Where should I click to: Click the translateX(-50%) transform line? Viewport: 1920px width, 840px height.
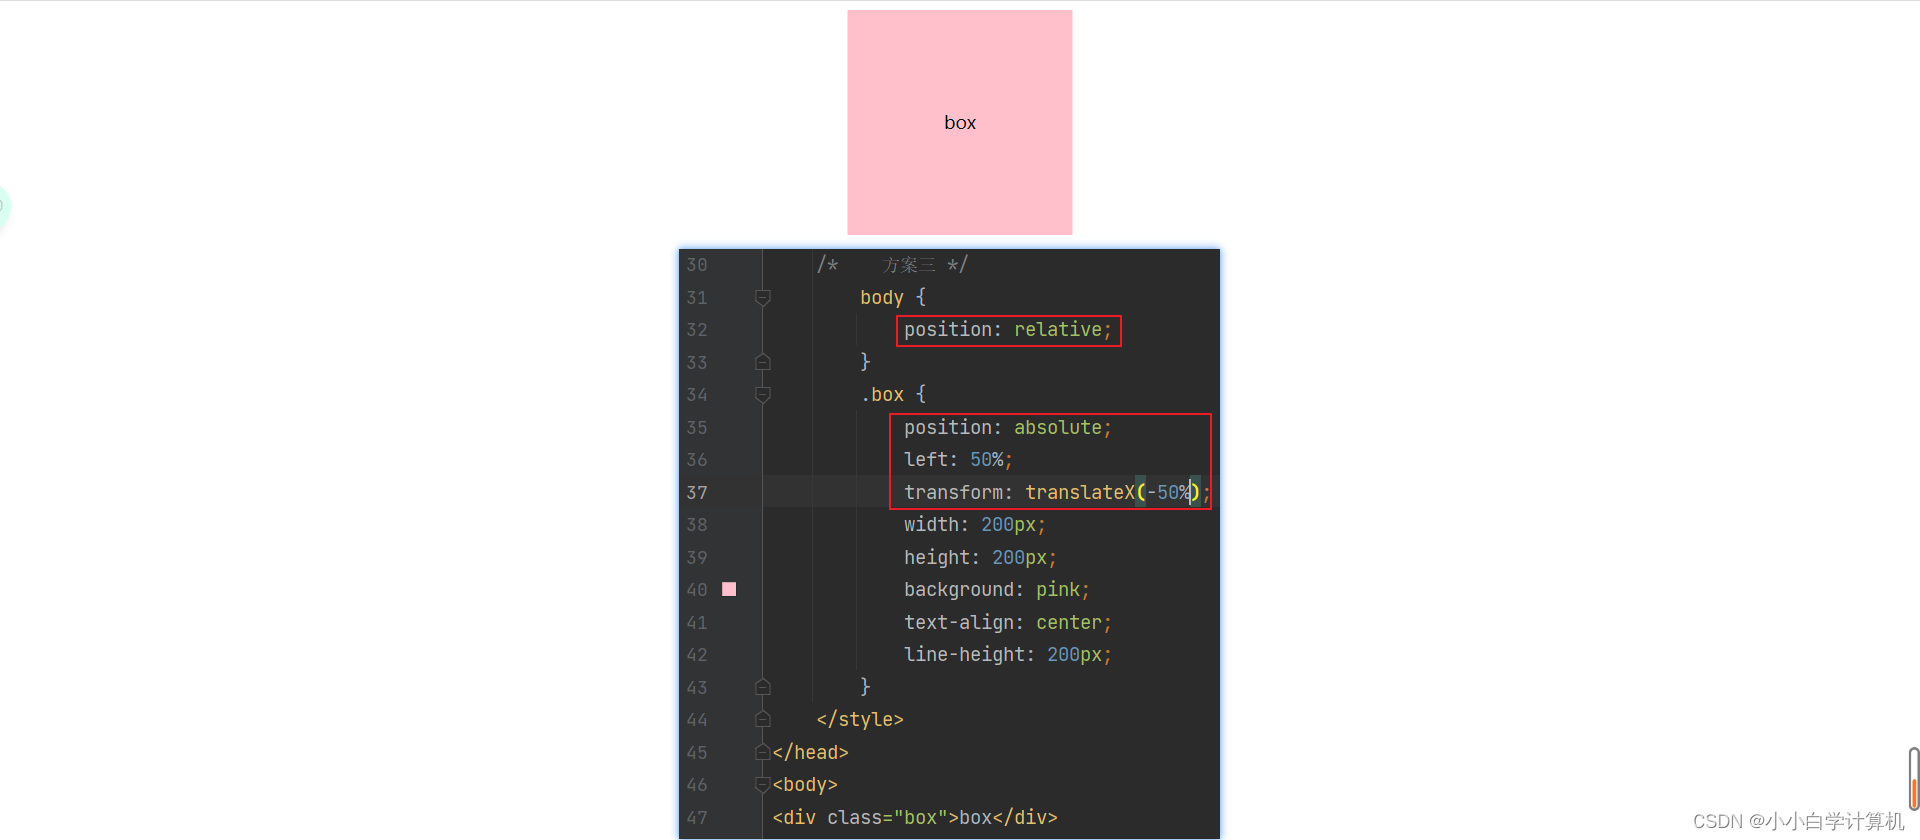[1057, 492]
